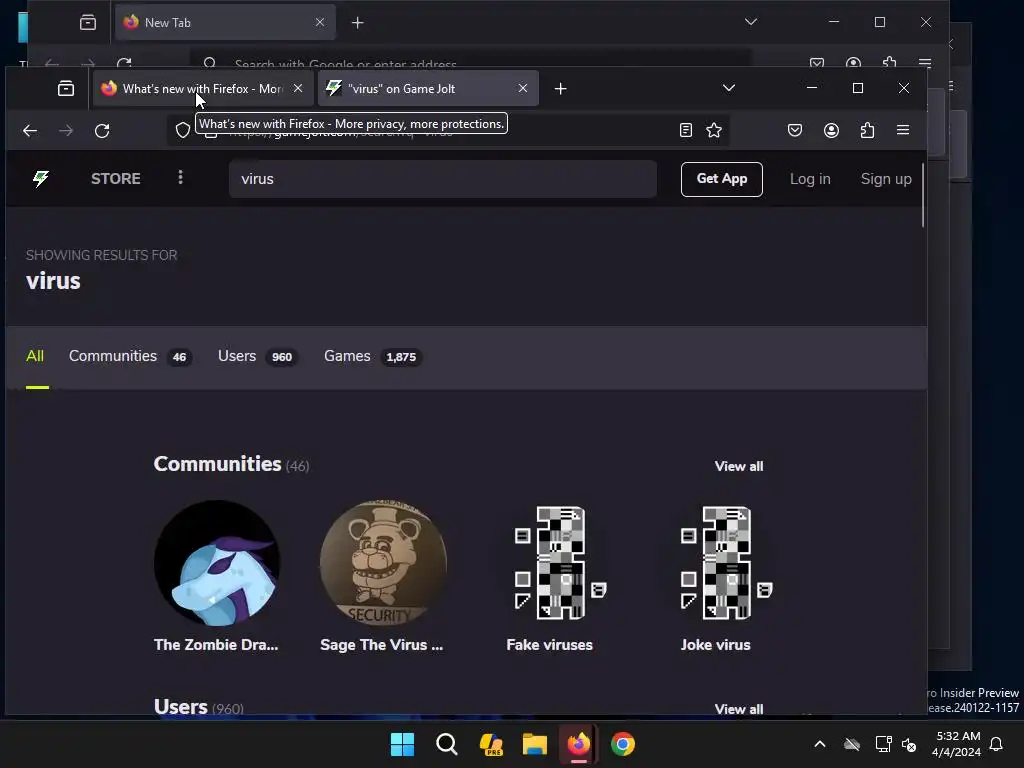Click Sign up
The width and height of the screenshot is (1024, 768).
[x=886, y=179]
